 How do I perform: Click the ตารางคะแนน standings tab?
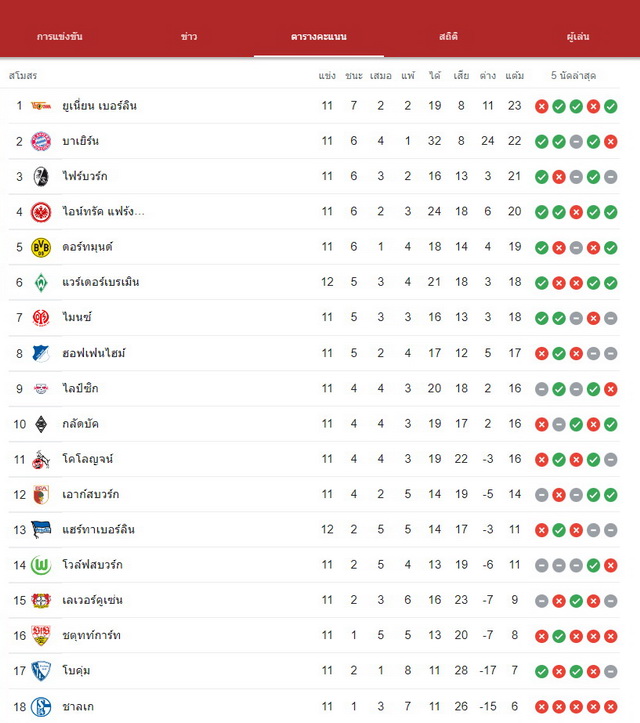pos(319,36)
